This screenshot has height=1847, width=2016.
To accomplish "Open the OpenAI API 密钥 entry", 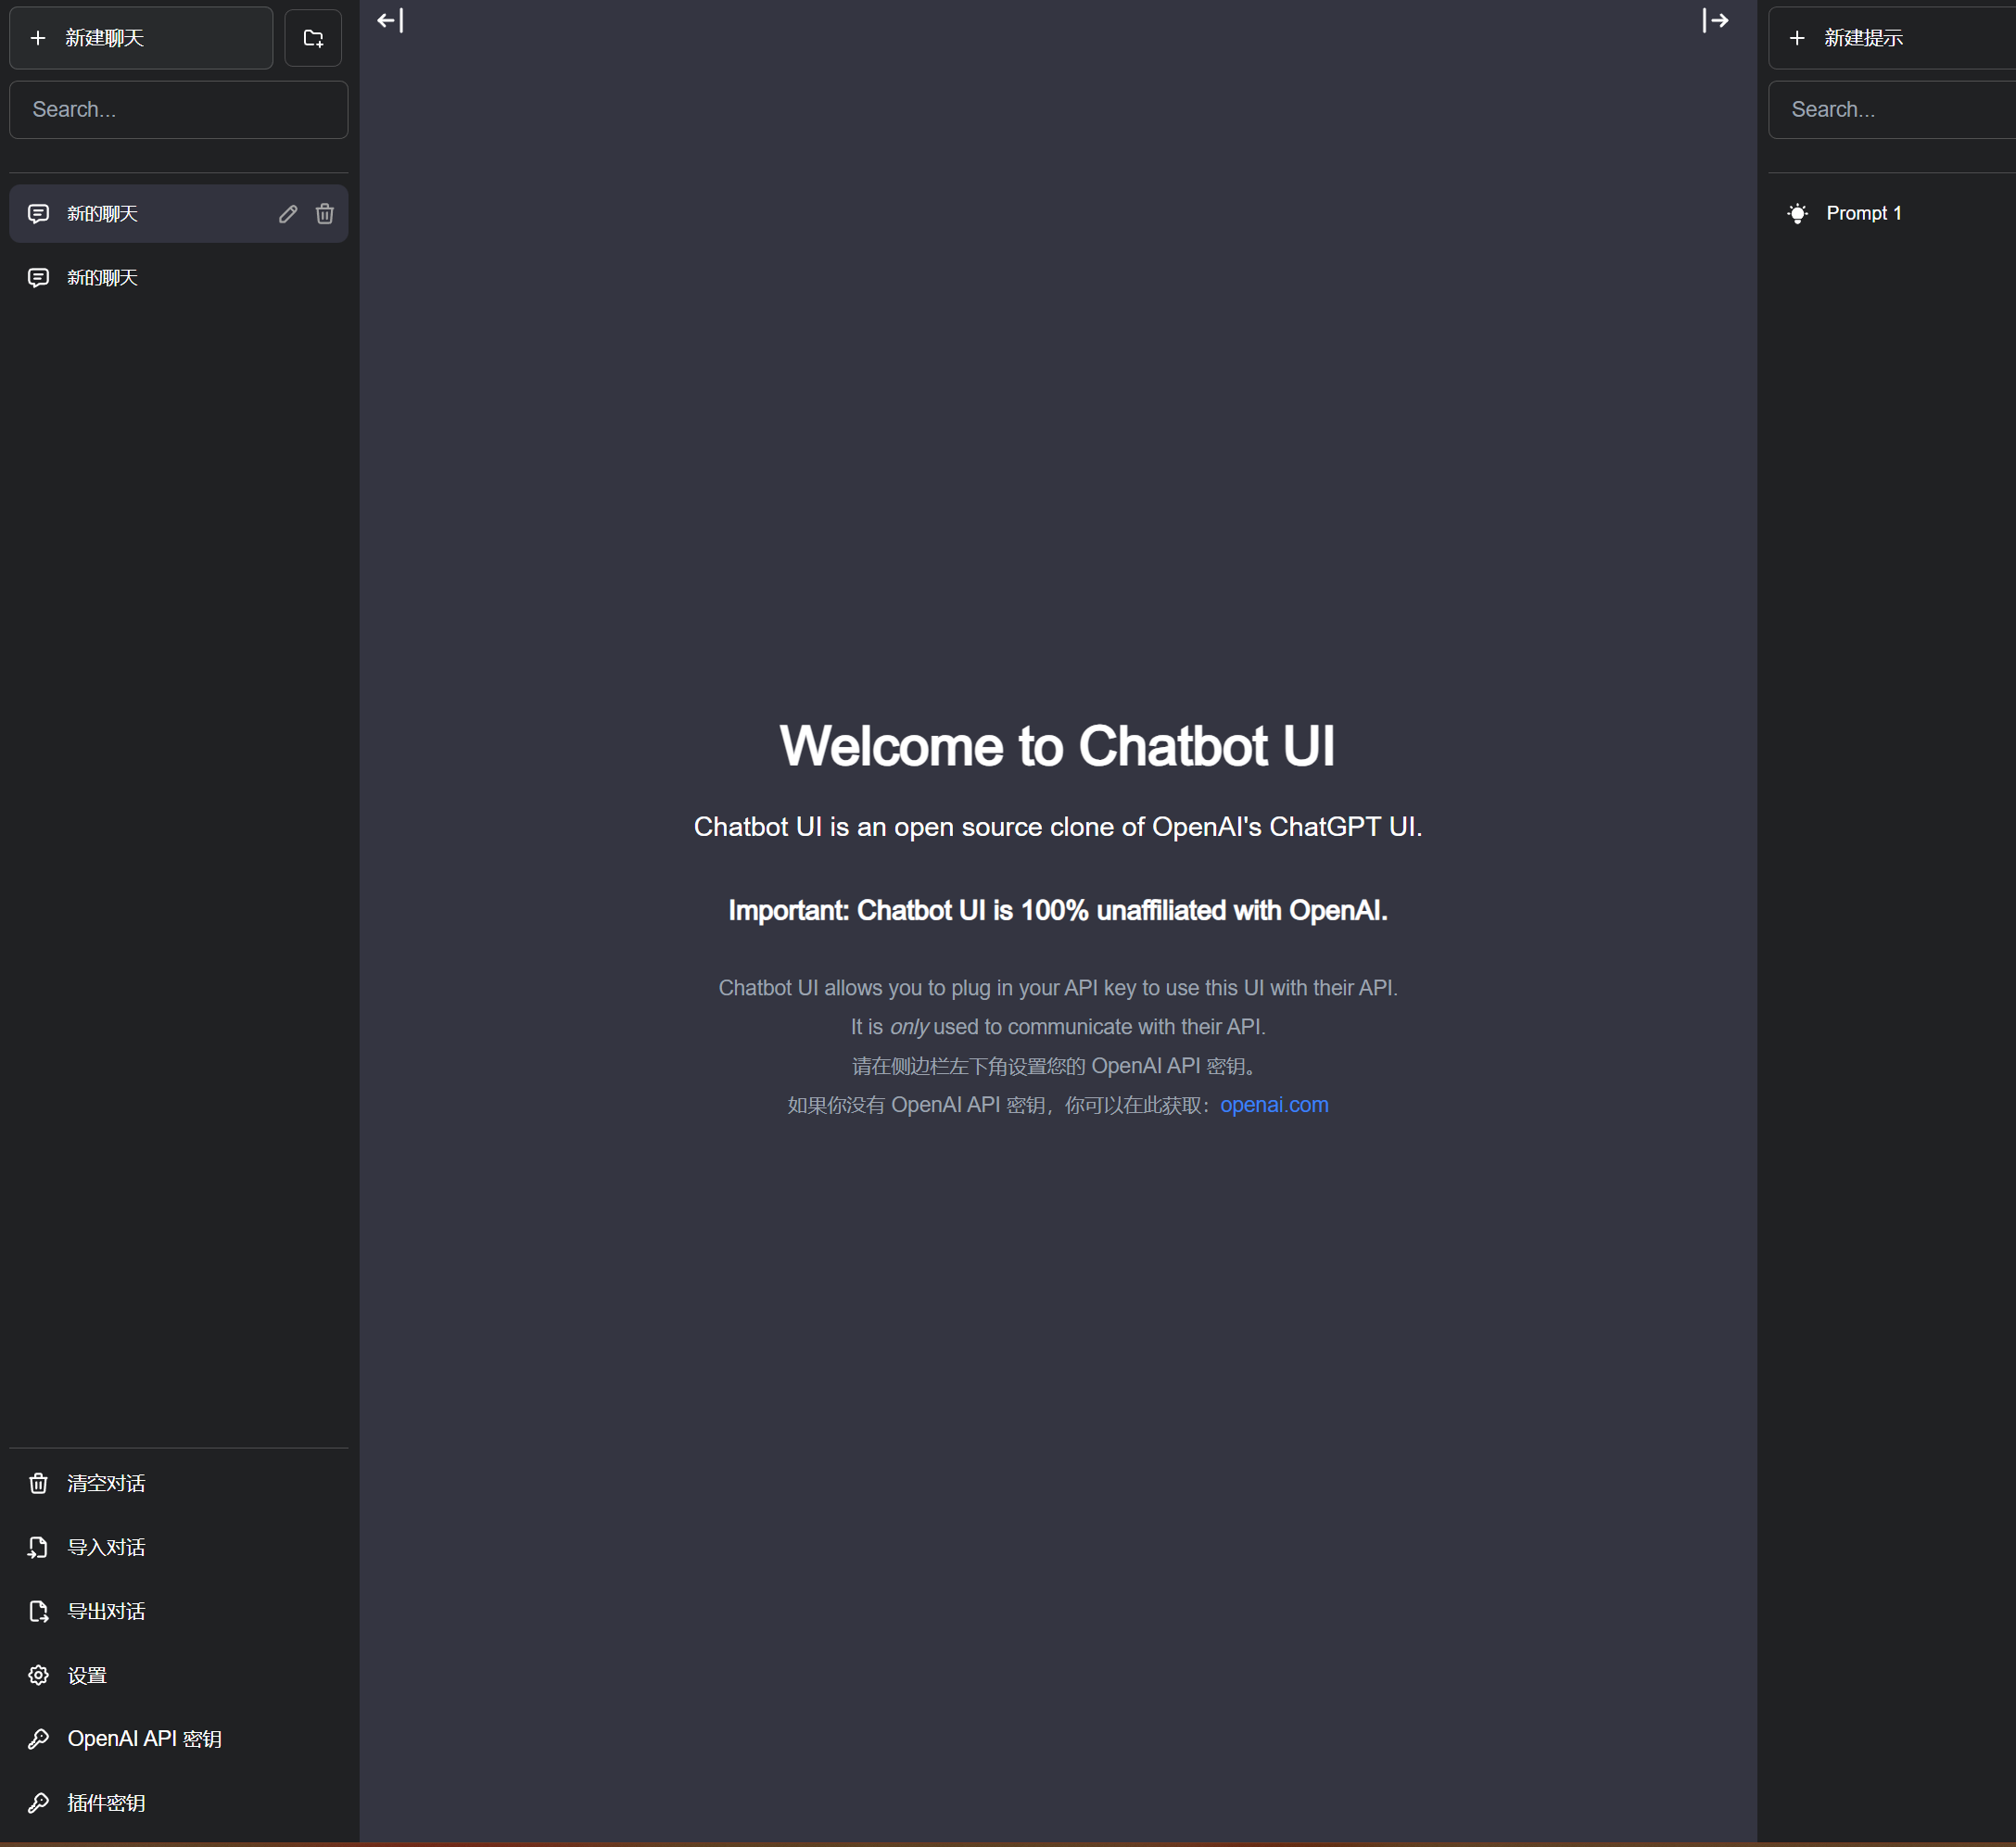I will click(x=144, y=1738).
